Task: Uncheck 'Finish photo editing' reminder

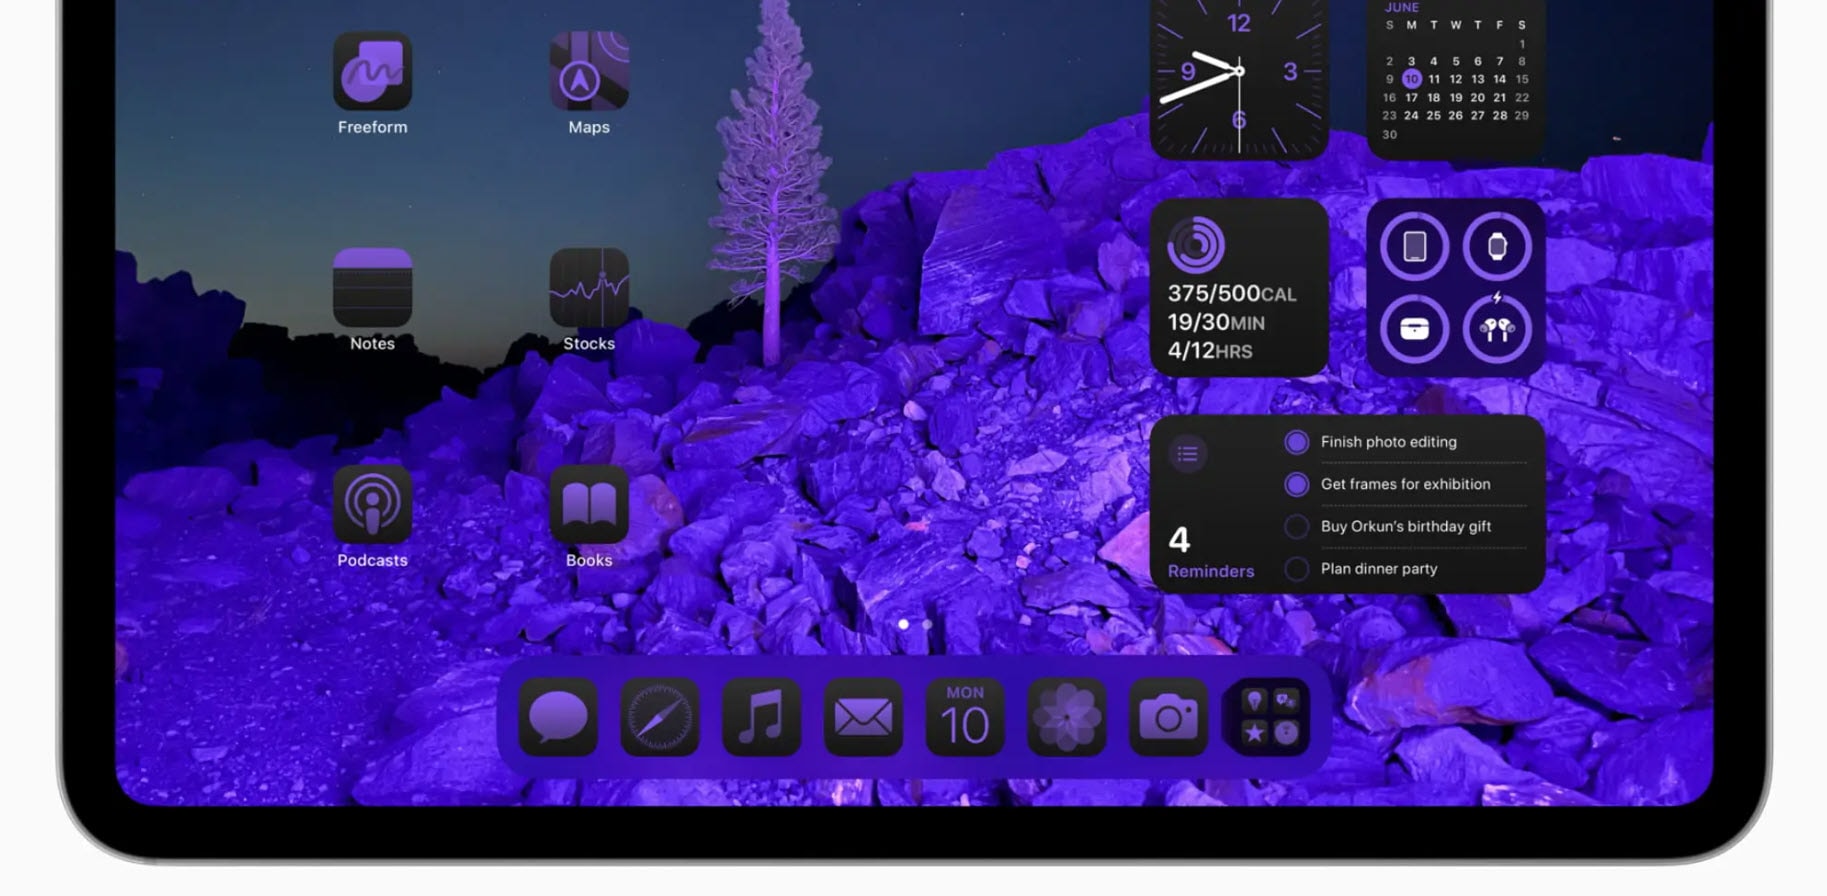Action: (1296, 442)
